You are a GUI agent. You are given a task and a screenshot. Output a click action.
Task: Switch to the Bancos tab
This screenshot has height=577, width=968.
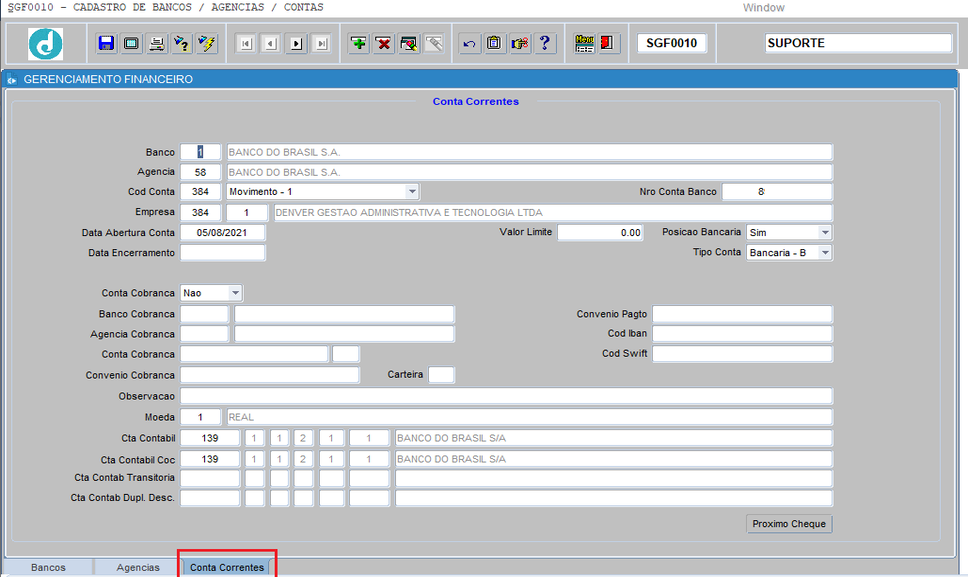coord(48,567)
